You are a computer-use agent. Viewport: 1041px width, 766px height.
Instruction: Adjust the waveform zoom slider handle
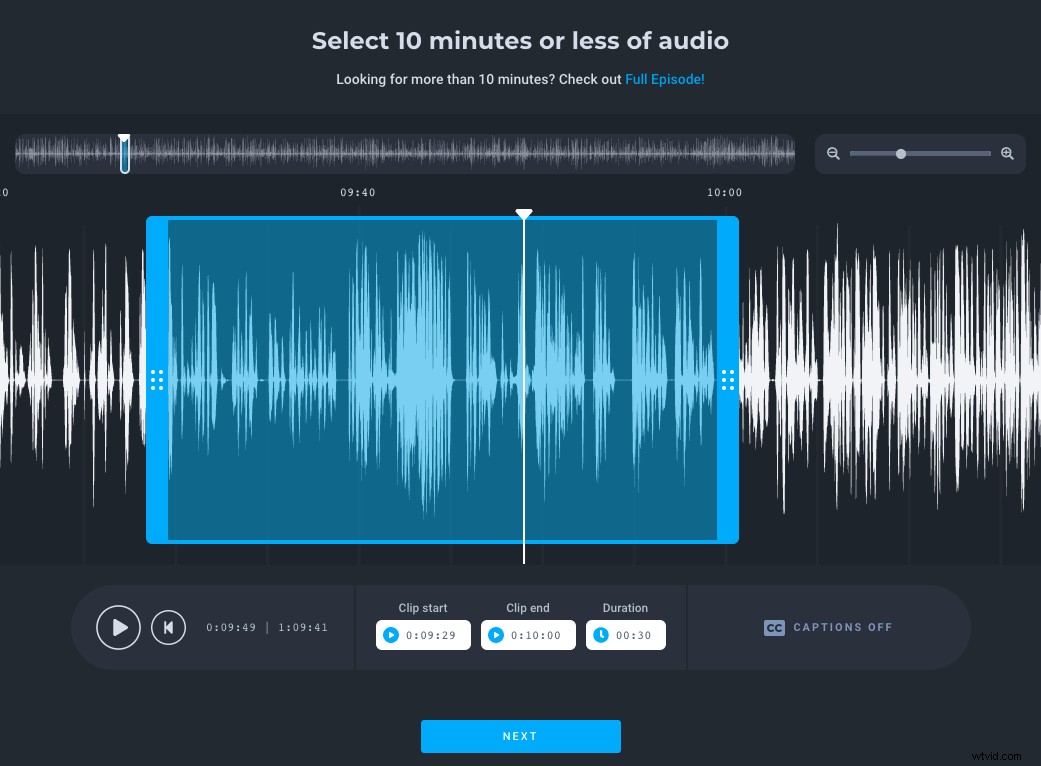coord(901,153)
